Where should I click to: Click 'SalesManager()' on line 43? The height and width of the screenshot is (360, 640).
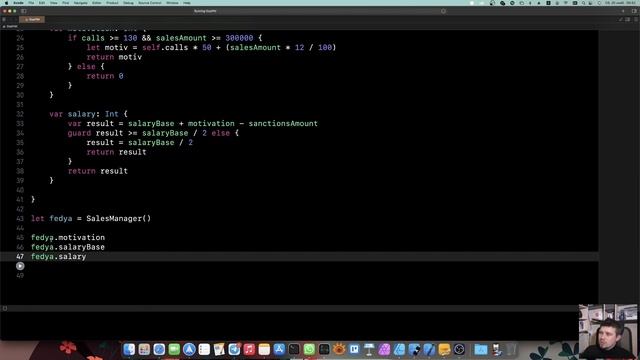pos(118,218)
